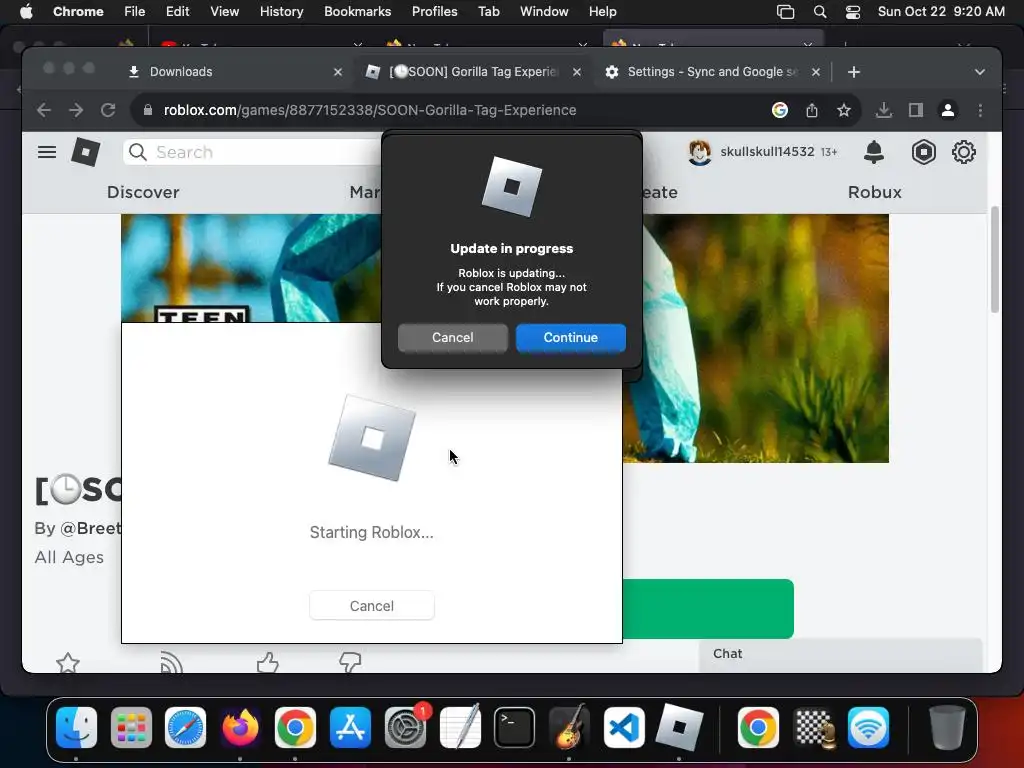Switch to the Settings Sync tab

(x=712, y=72)
